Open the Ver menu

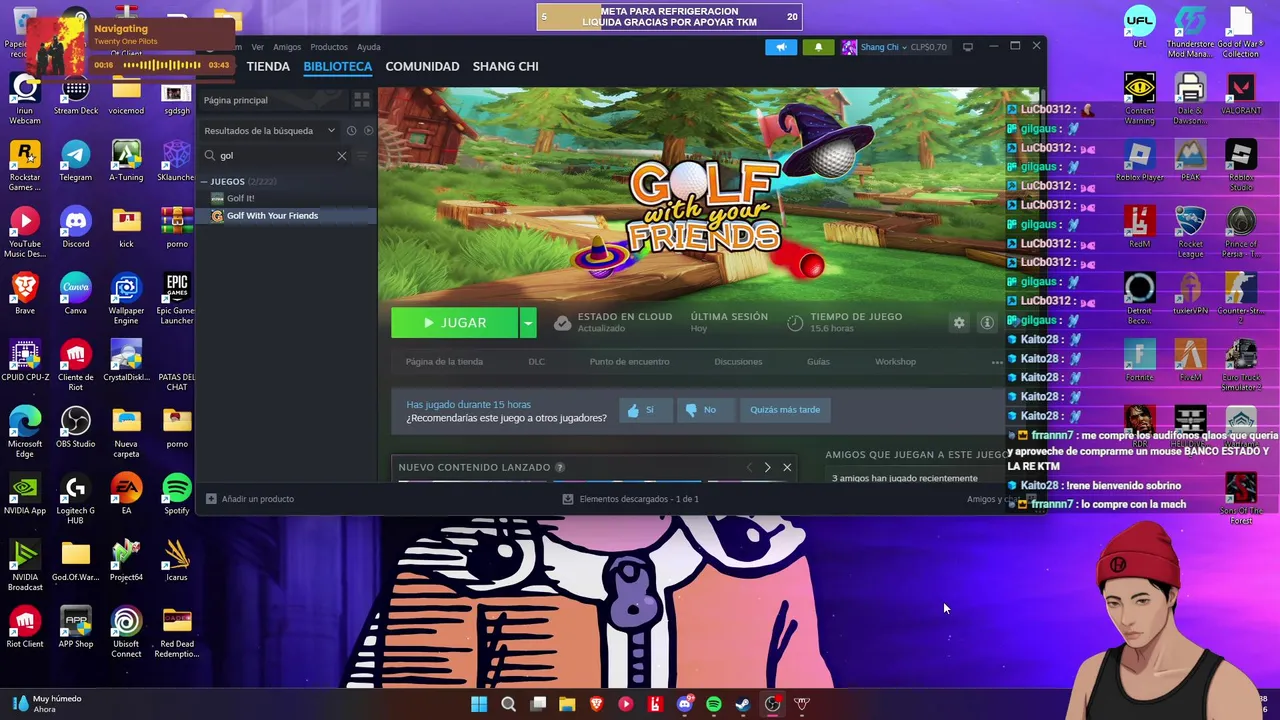click(x=257, y=47)
